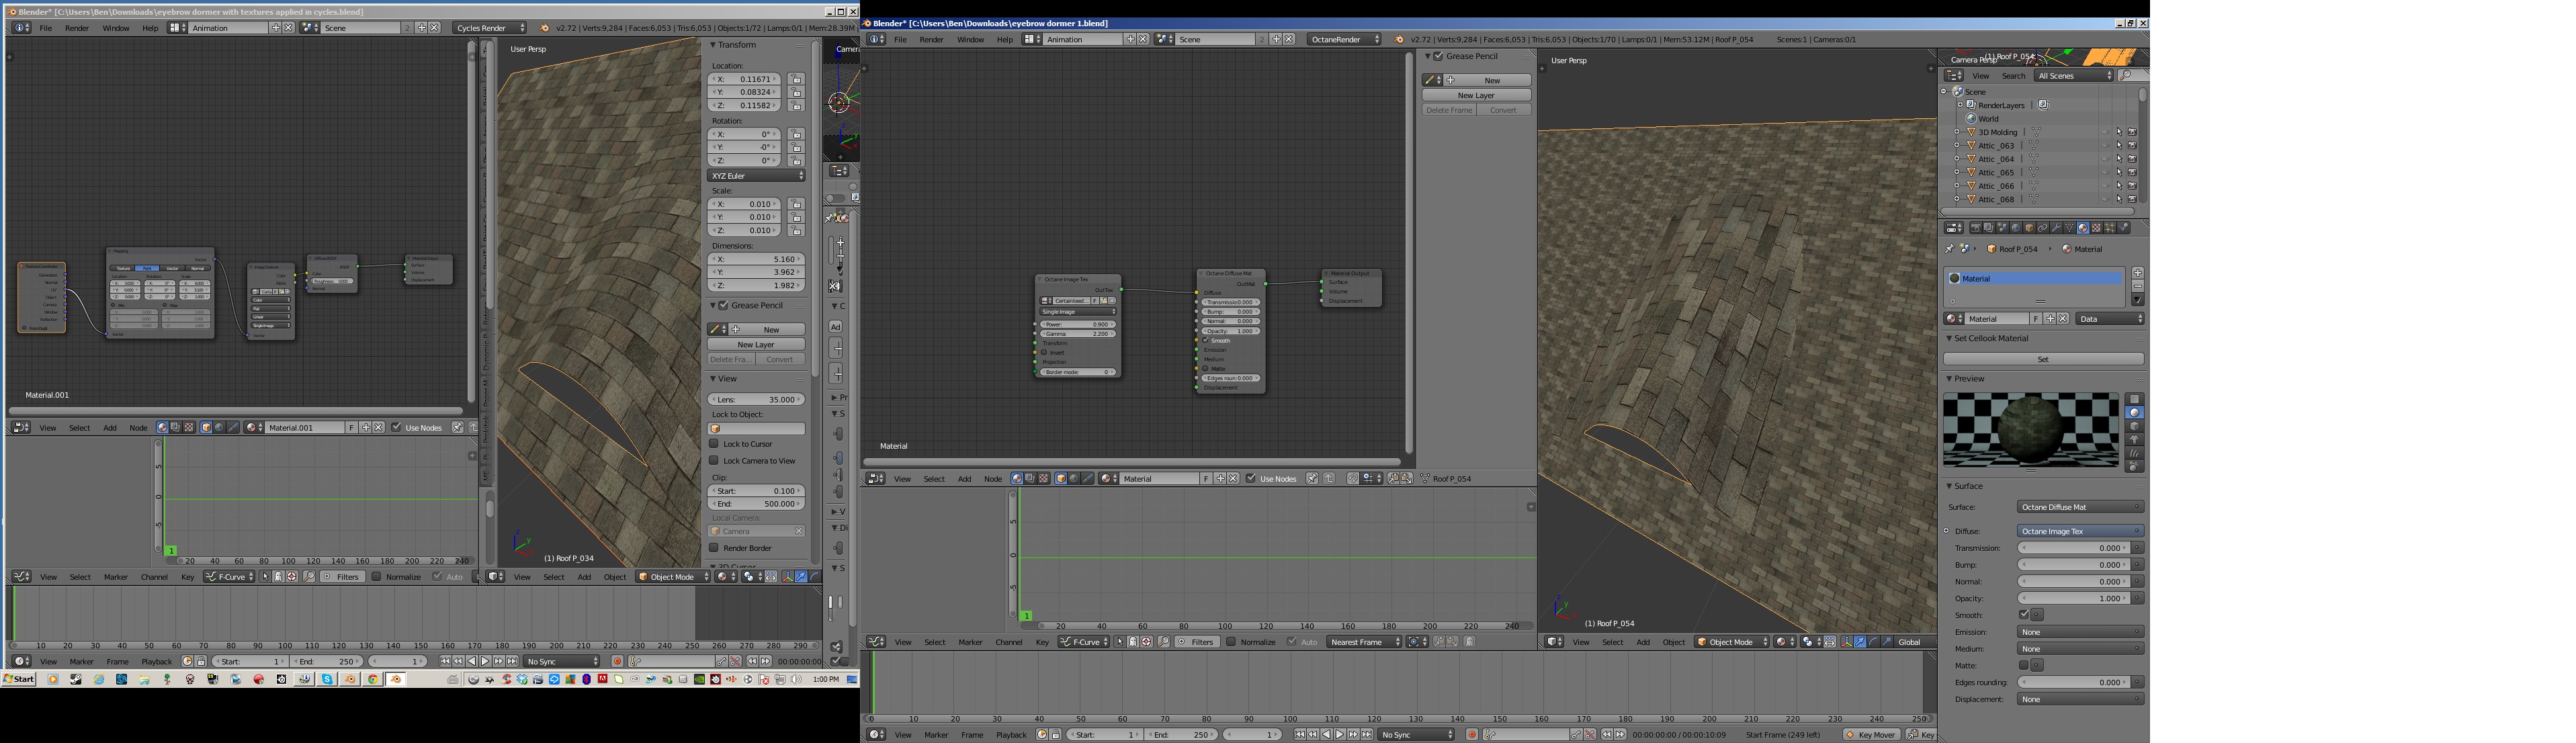Image resolution: width=2576 pixels, height=743 pixels.
Task: Open the OctaneRender engine dropdown
Action: pos(1345,39)
